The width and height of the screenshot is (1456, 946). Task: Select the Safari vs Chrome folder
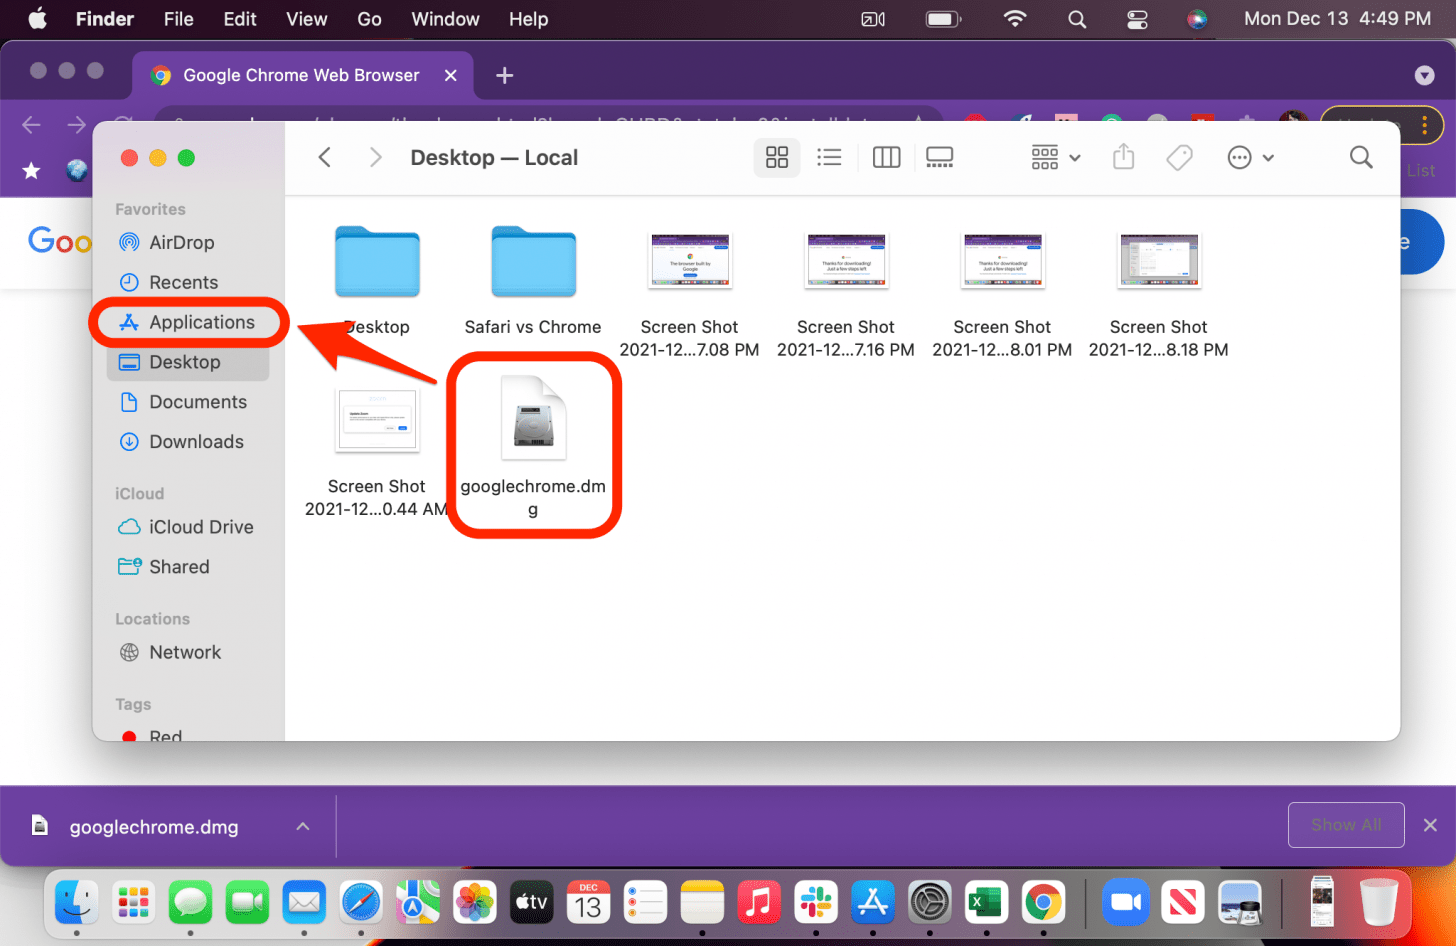533,262
